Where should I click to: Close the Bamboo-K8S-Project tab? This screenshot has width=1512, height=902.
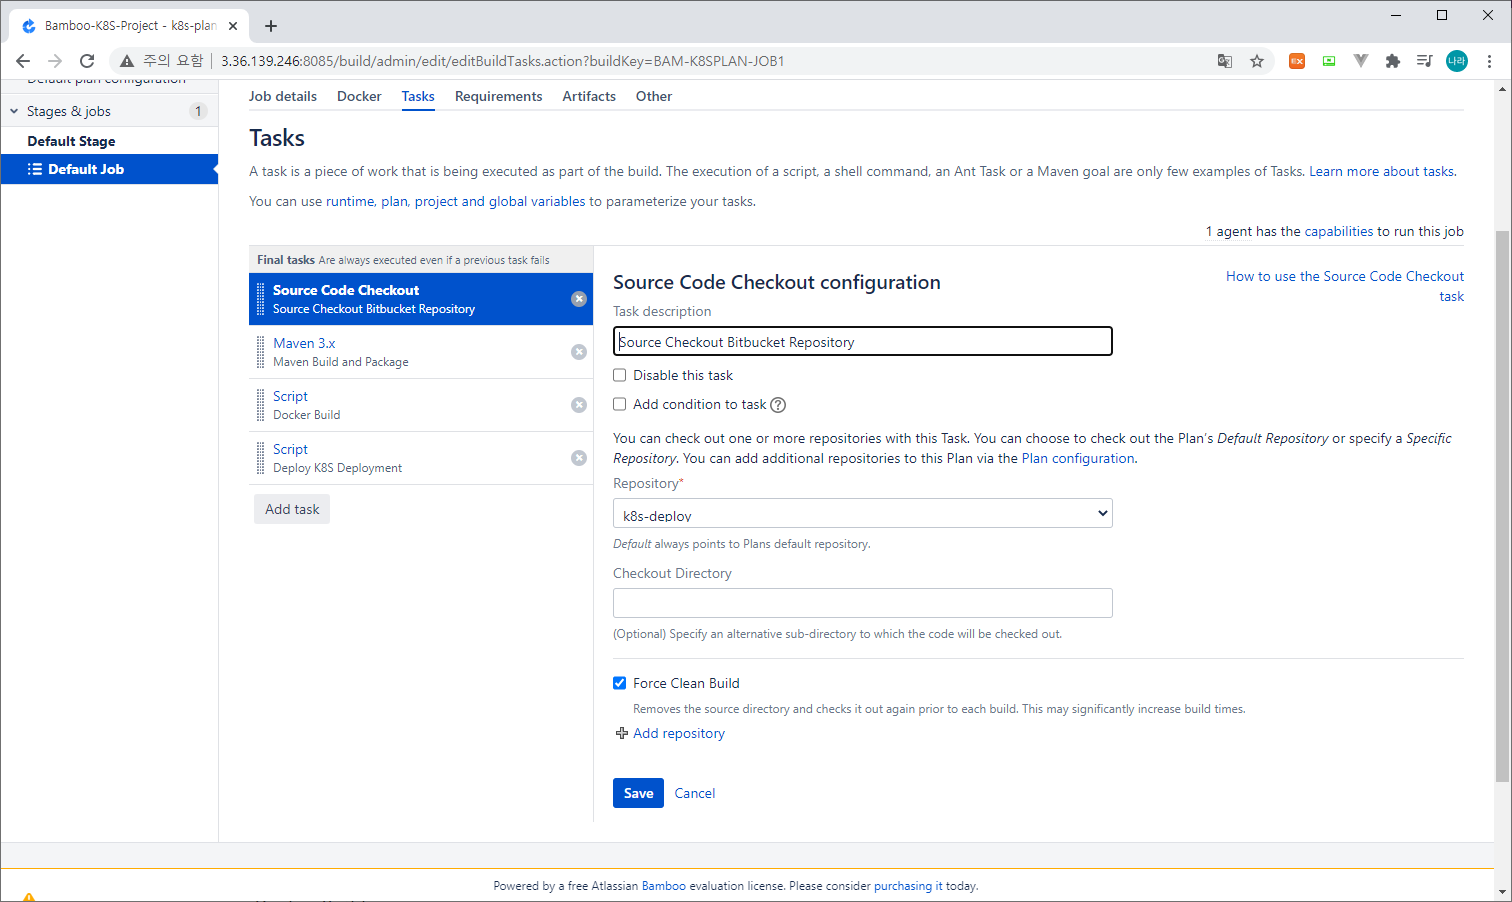233,26
